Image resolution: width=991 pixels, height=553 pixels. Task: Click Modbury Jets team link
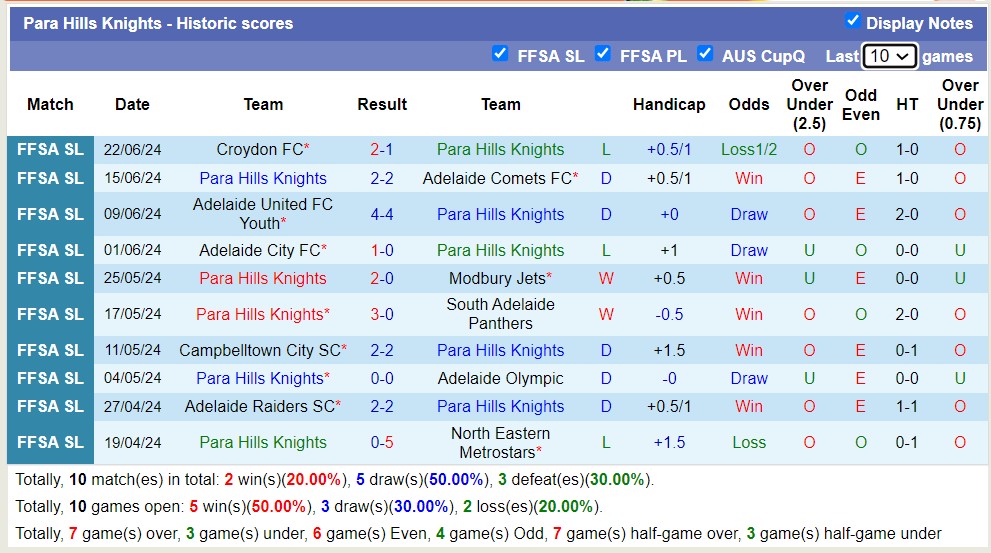coord(496,278)
